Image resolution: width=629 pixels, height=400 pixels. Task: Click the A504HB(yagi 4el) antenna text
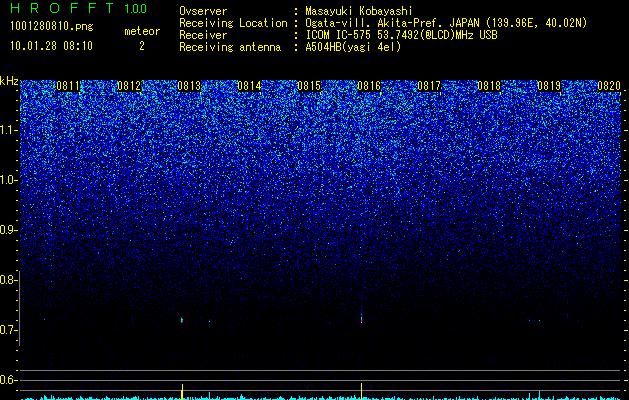coord(353,47)
